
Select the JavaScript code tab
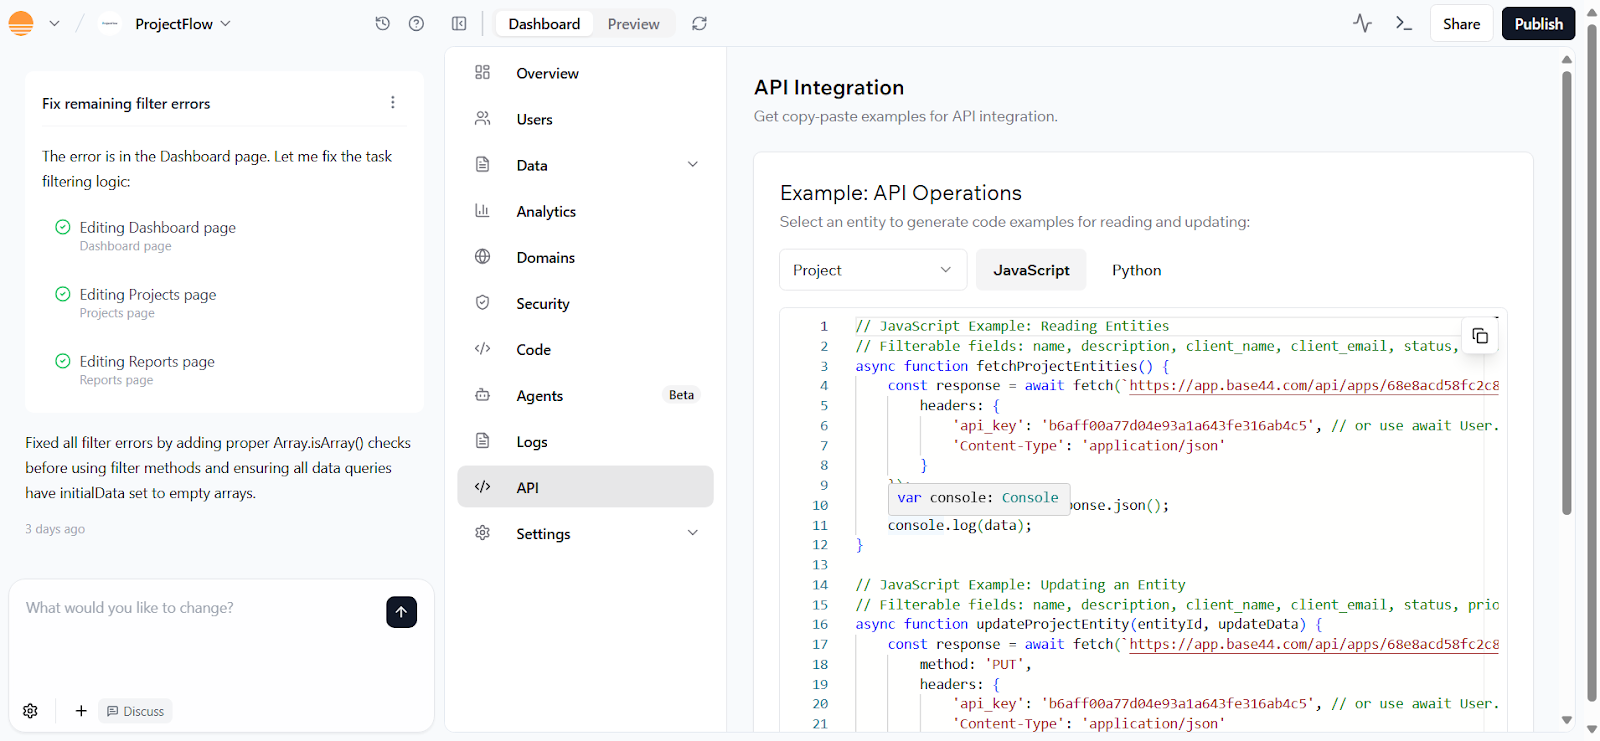[x=1031, y=270]
